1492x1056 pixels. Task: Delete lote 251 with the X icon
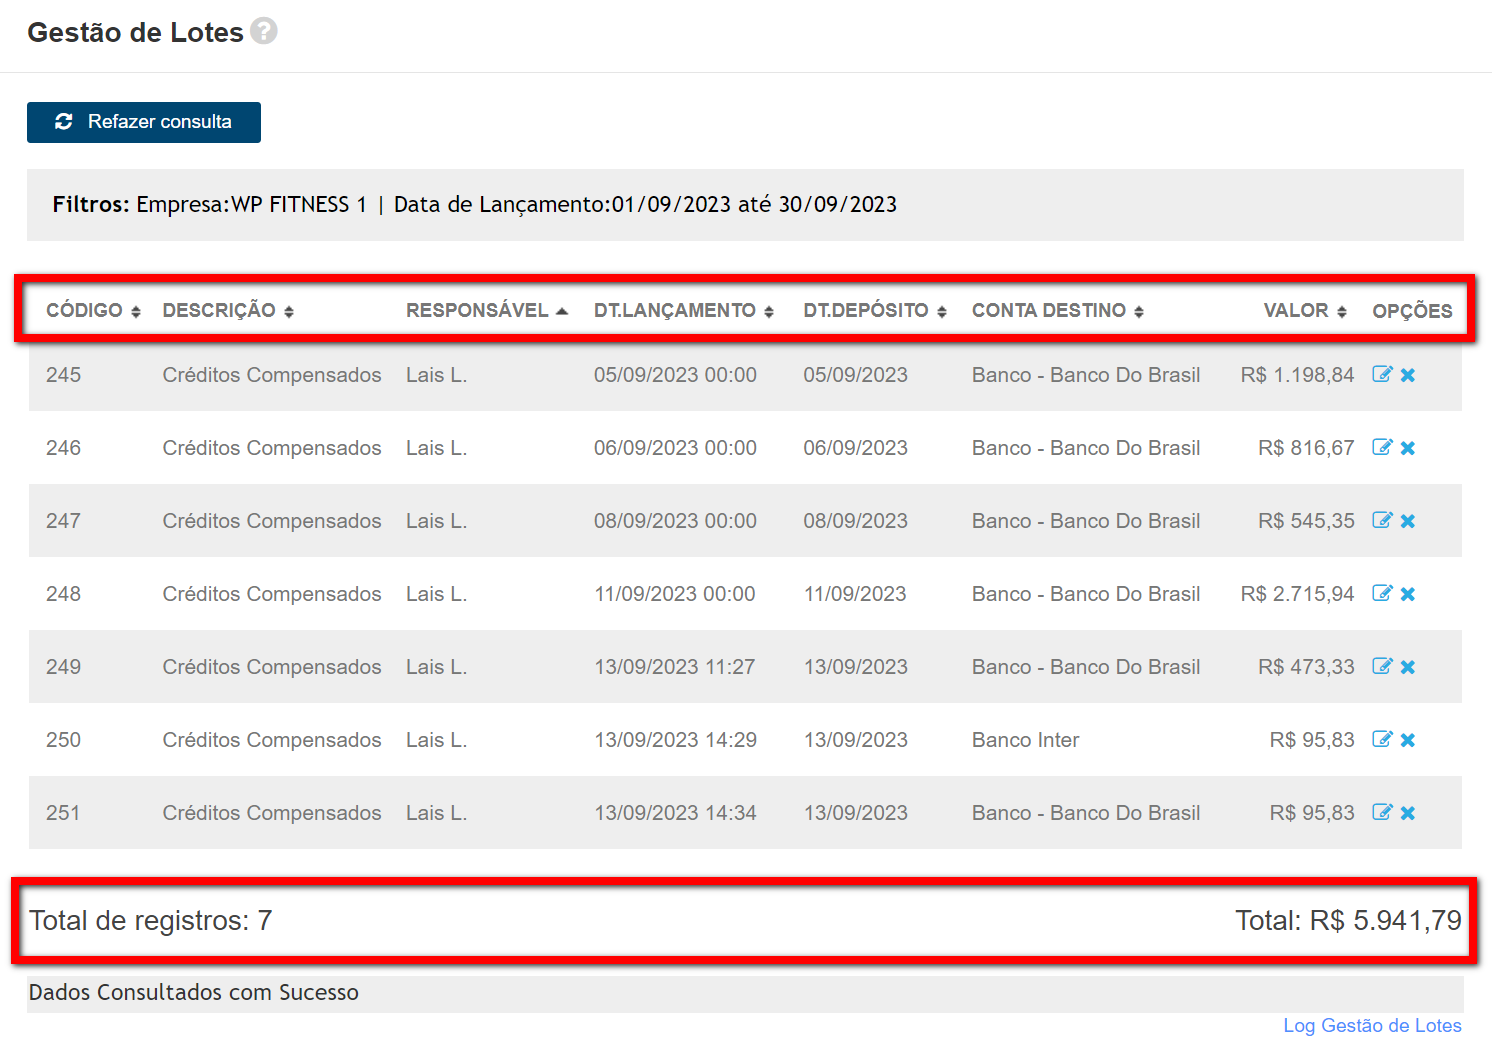click(x=1408, y=813)
